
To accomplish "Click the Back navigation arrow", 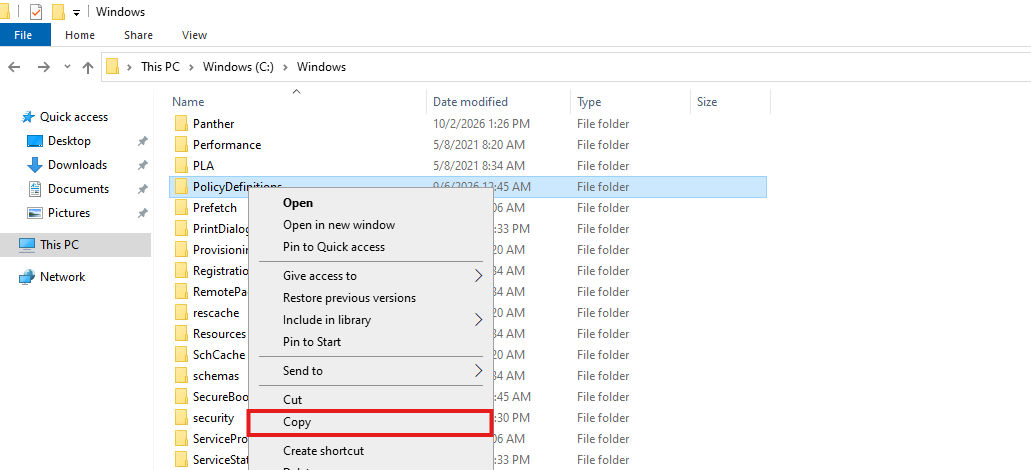I will [x=14, y=67].
